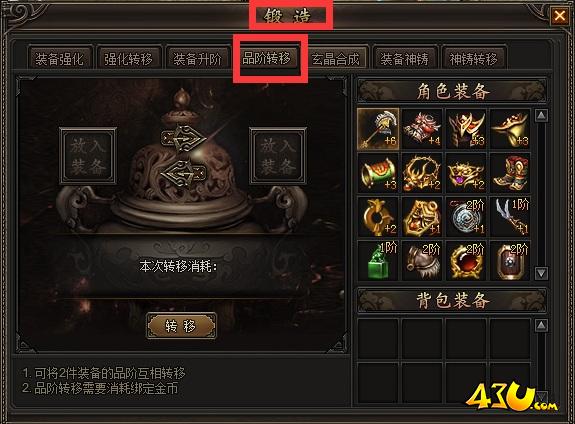Pick the +3 green scroll bracer icon
Image resolution: width=575 pixels, height=424 pixels.
378,173
